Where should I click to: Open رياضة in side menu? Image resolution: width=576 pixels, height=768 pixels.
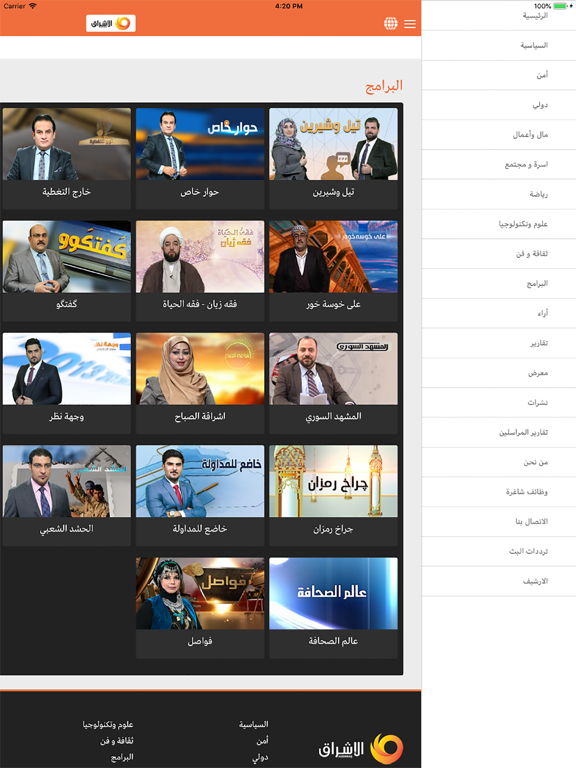pos(499,194)
